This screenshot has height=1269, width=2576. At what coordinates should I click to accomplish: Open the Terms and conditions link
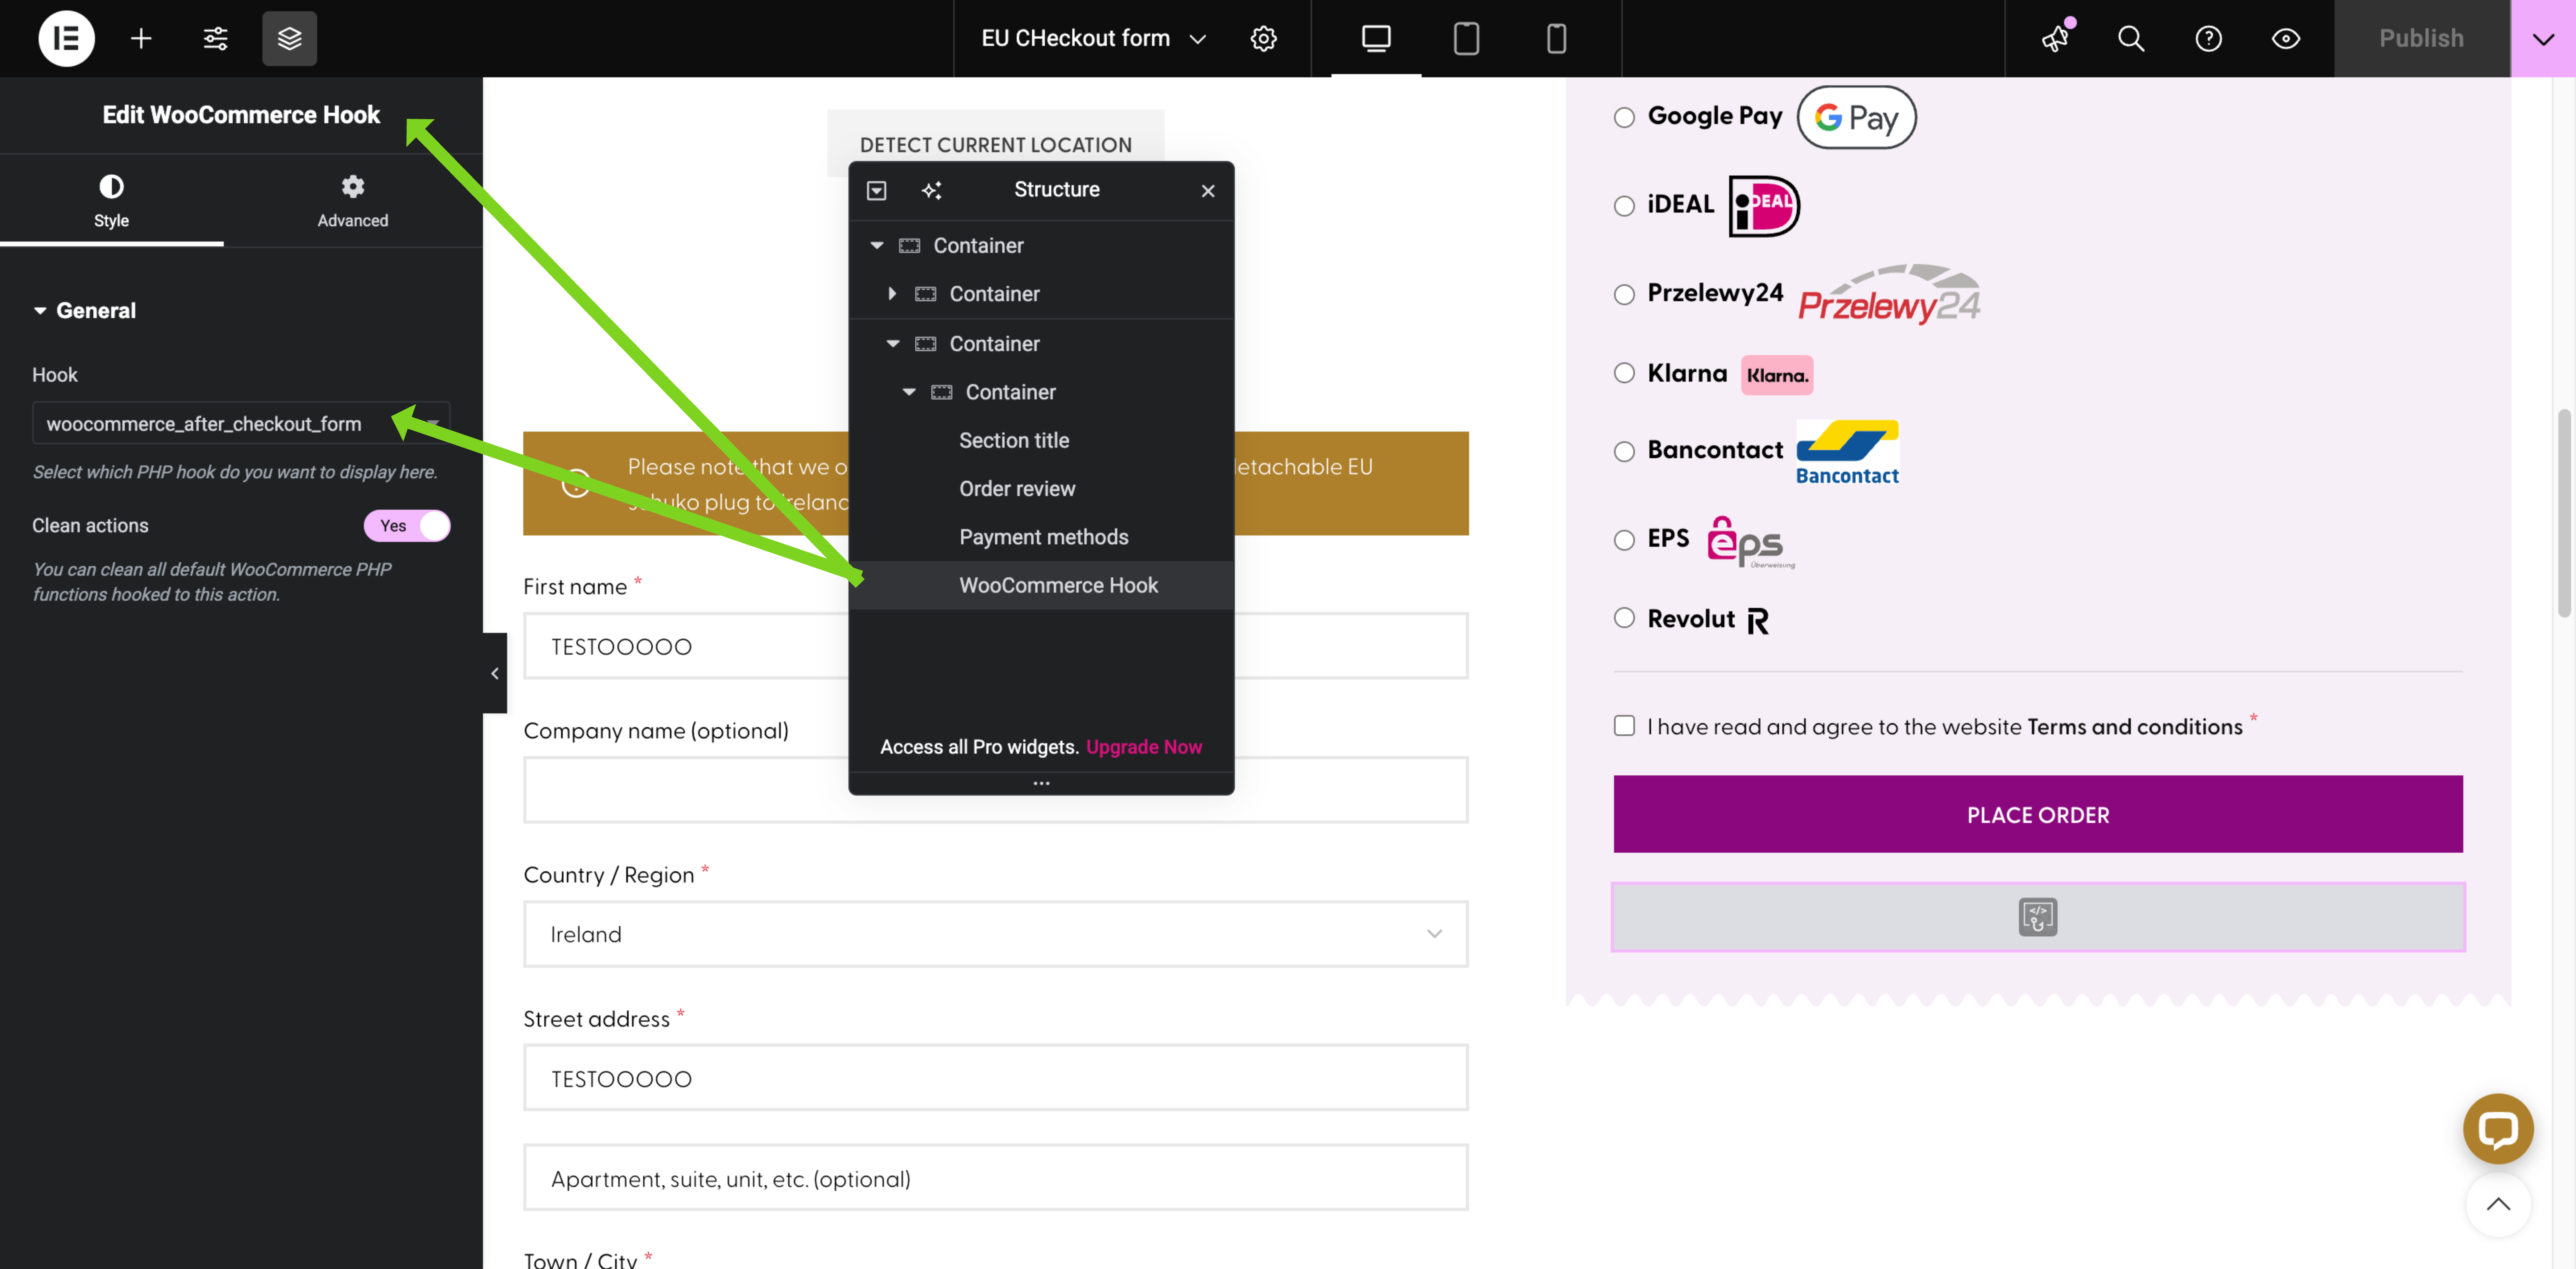point(2134,727)
